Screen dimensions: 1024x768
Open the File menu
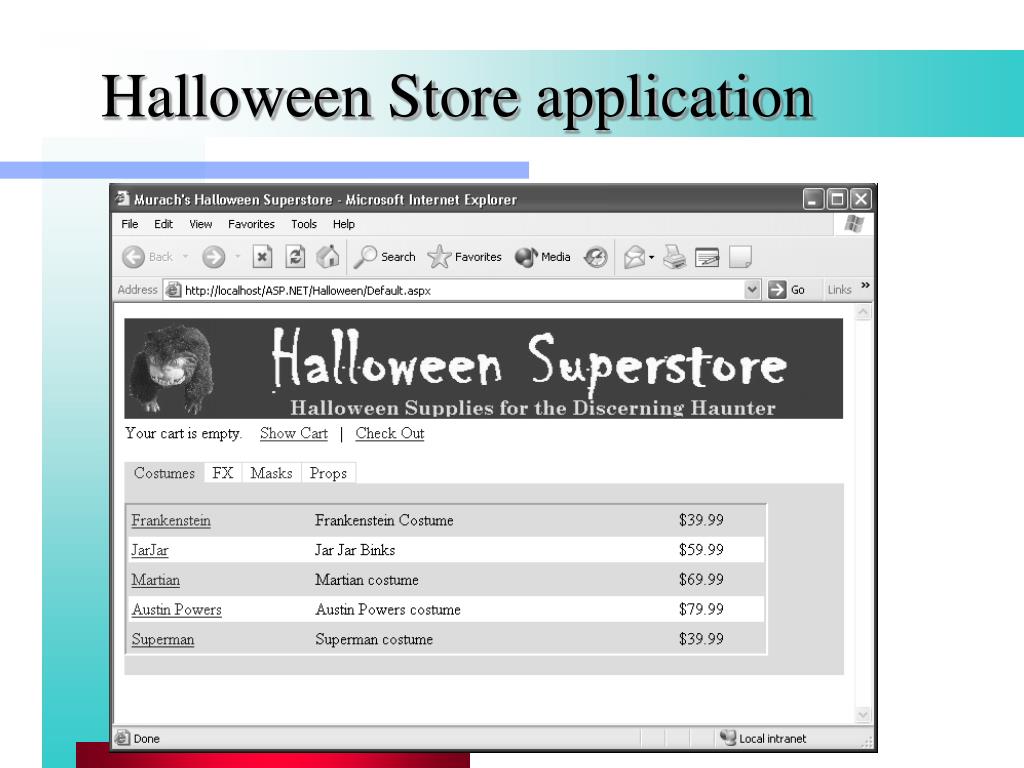click(x=130, y=224)
